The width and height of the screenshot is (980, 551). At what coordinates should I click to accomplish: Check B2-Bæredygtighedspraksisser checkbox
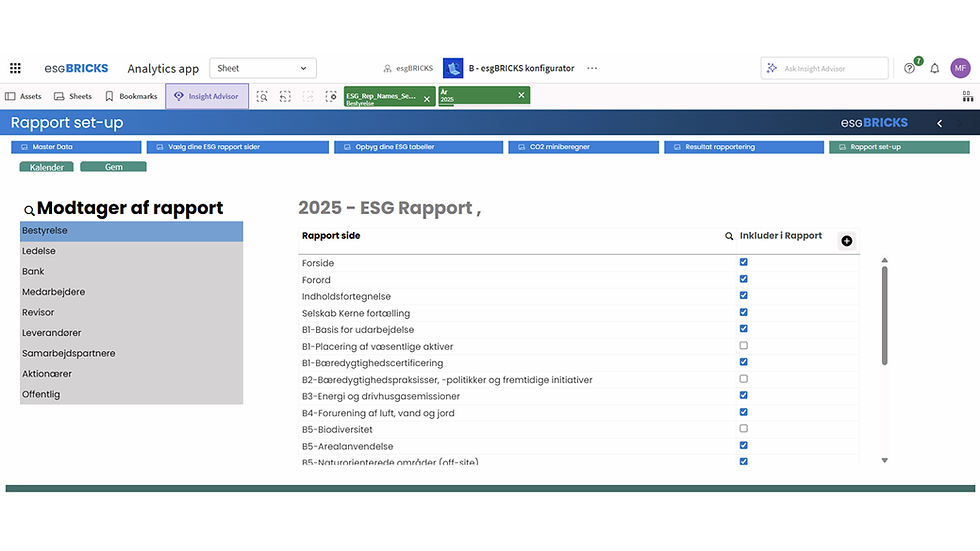pyautogui.click(x=744, y=379)
